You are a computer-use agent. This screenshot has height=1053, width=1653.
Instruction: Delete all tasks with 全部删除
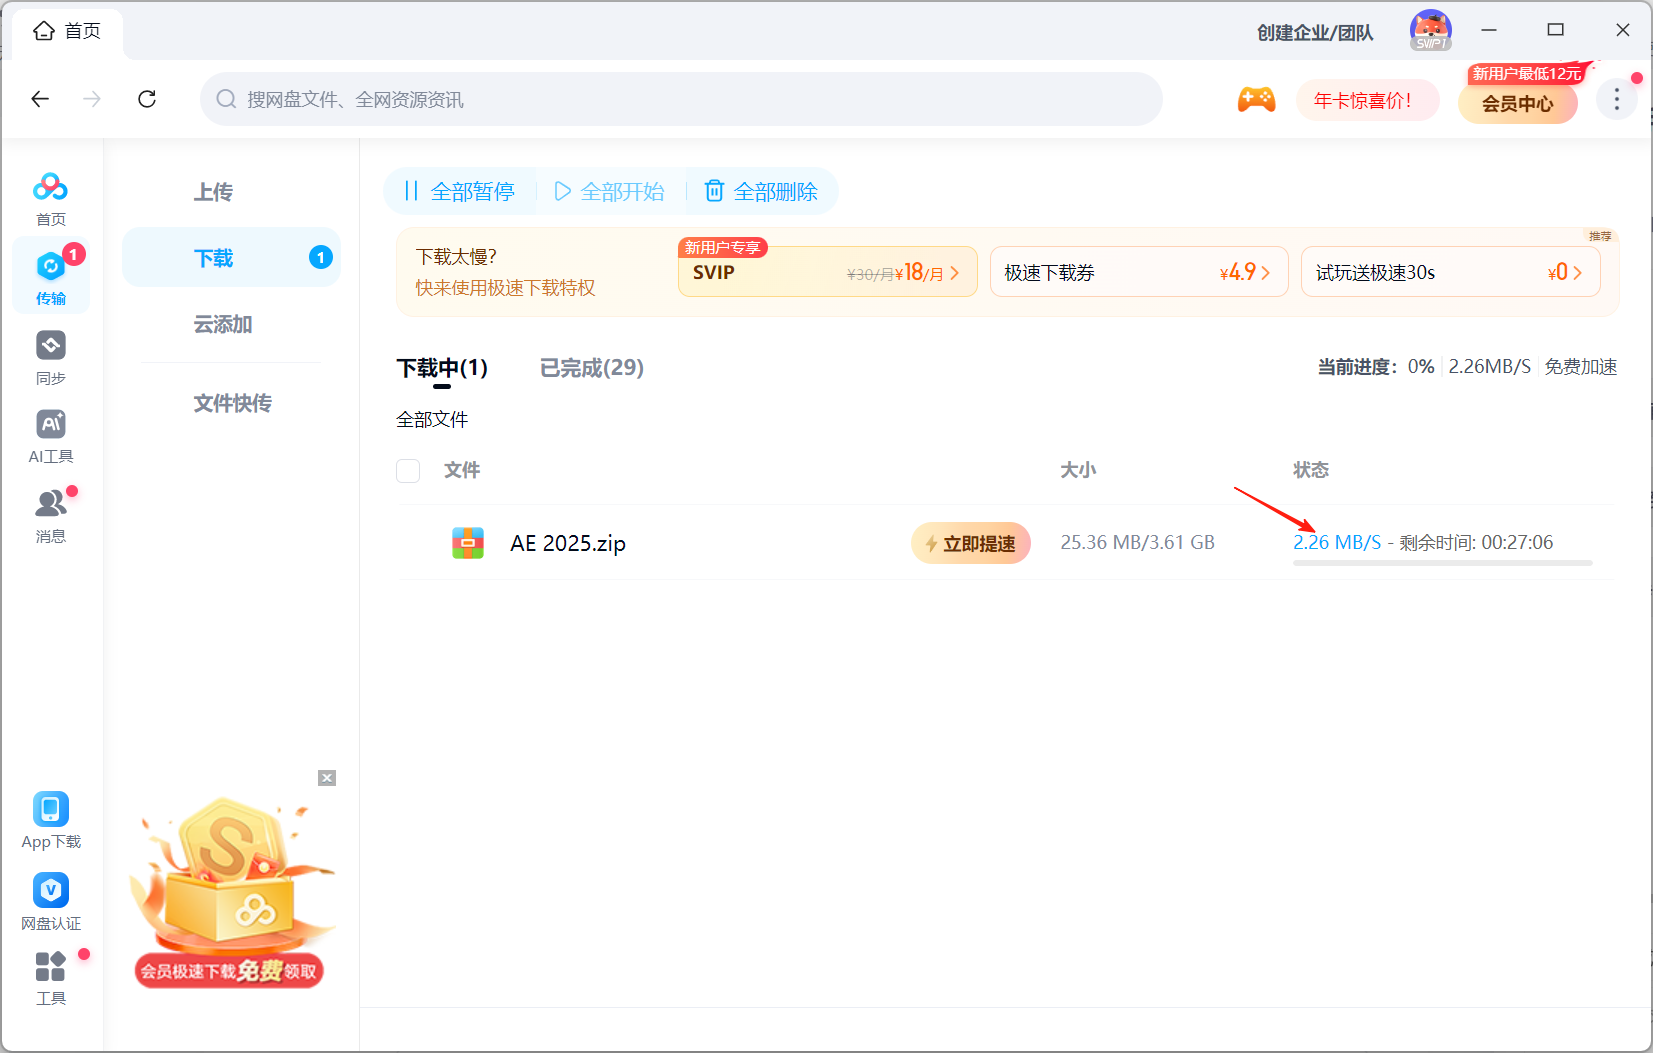click(762, 191)
